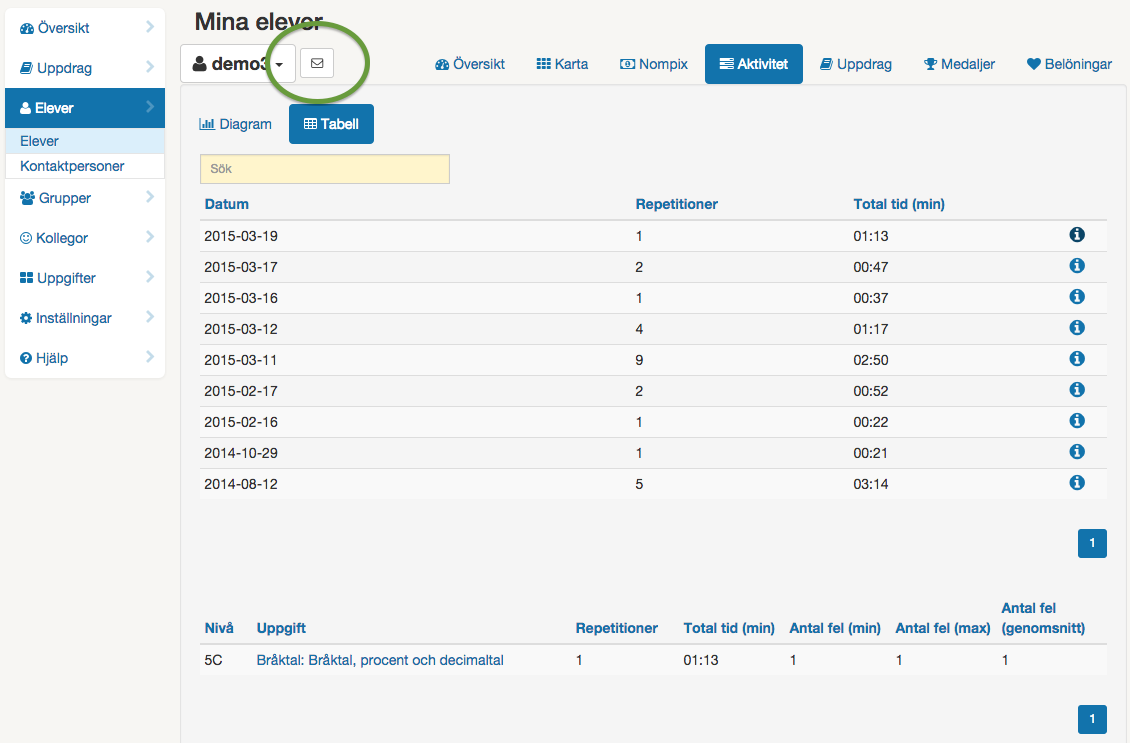Click the Sök search field
The image size is (1130, 743).
coord(324,169)
